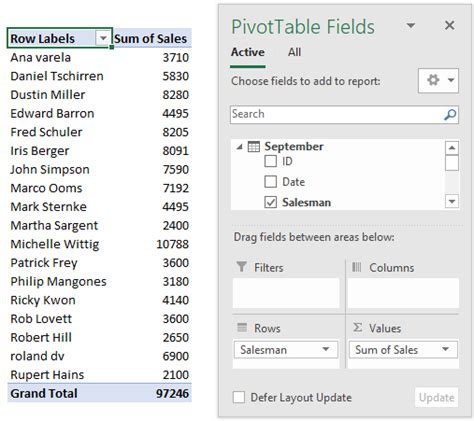The height and width of the screenshot is (421, 474).
Task: Open the gear Tools settings menu
Action: coord(438,80)
